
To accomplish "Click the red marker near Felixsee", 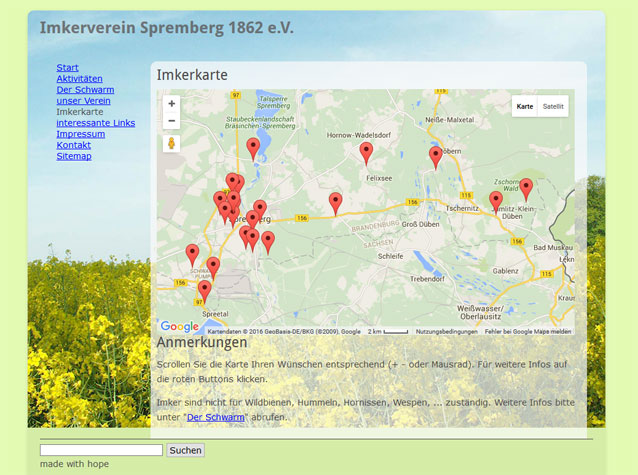I will click(366, 153).
